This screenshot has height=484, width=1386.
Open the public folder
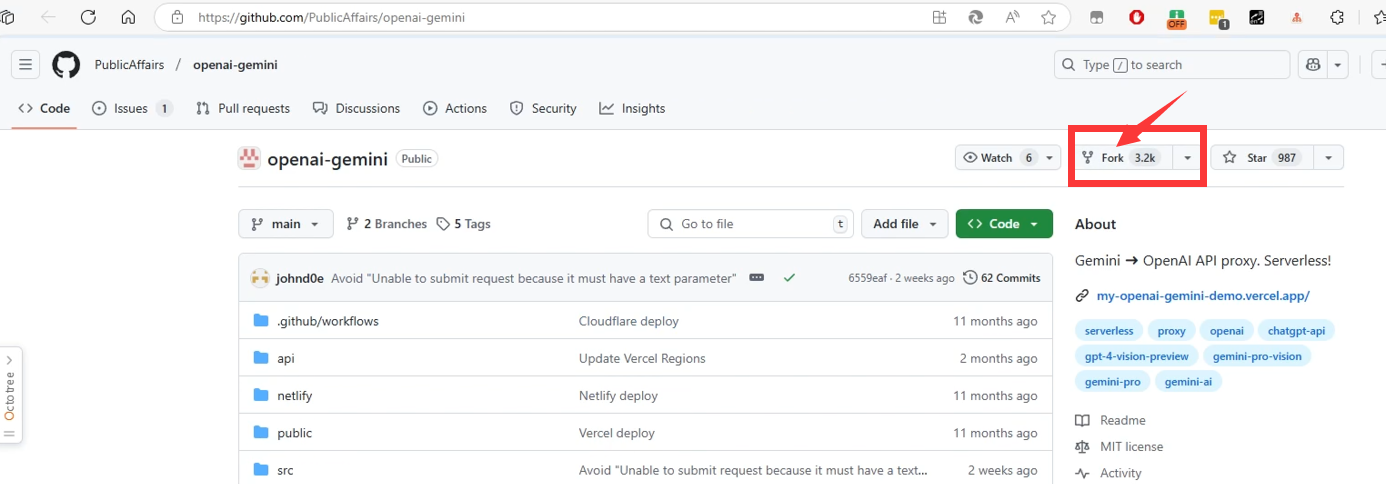point(295,433)
